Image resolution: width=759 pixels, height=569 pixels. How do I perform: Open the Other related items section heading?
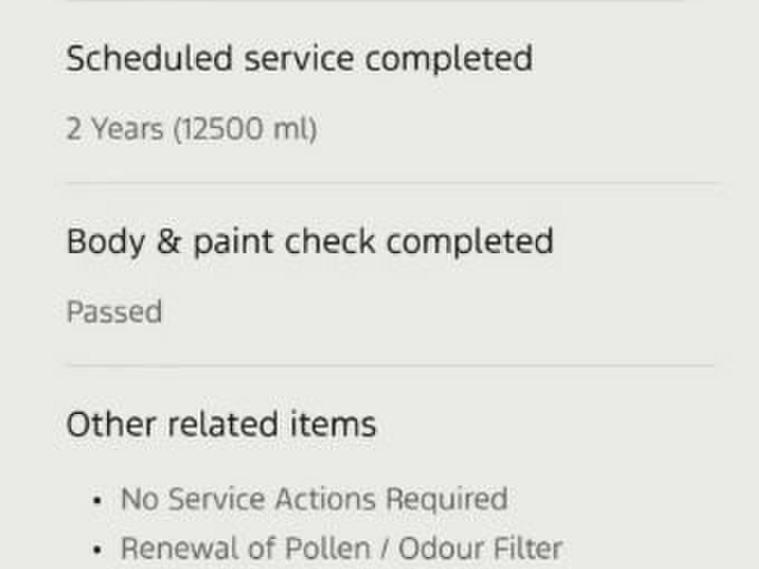[221, 425]
